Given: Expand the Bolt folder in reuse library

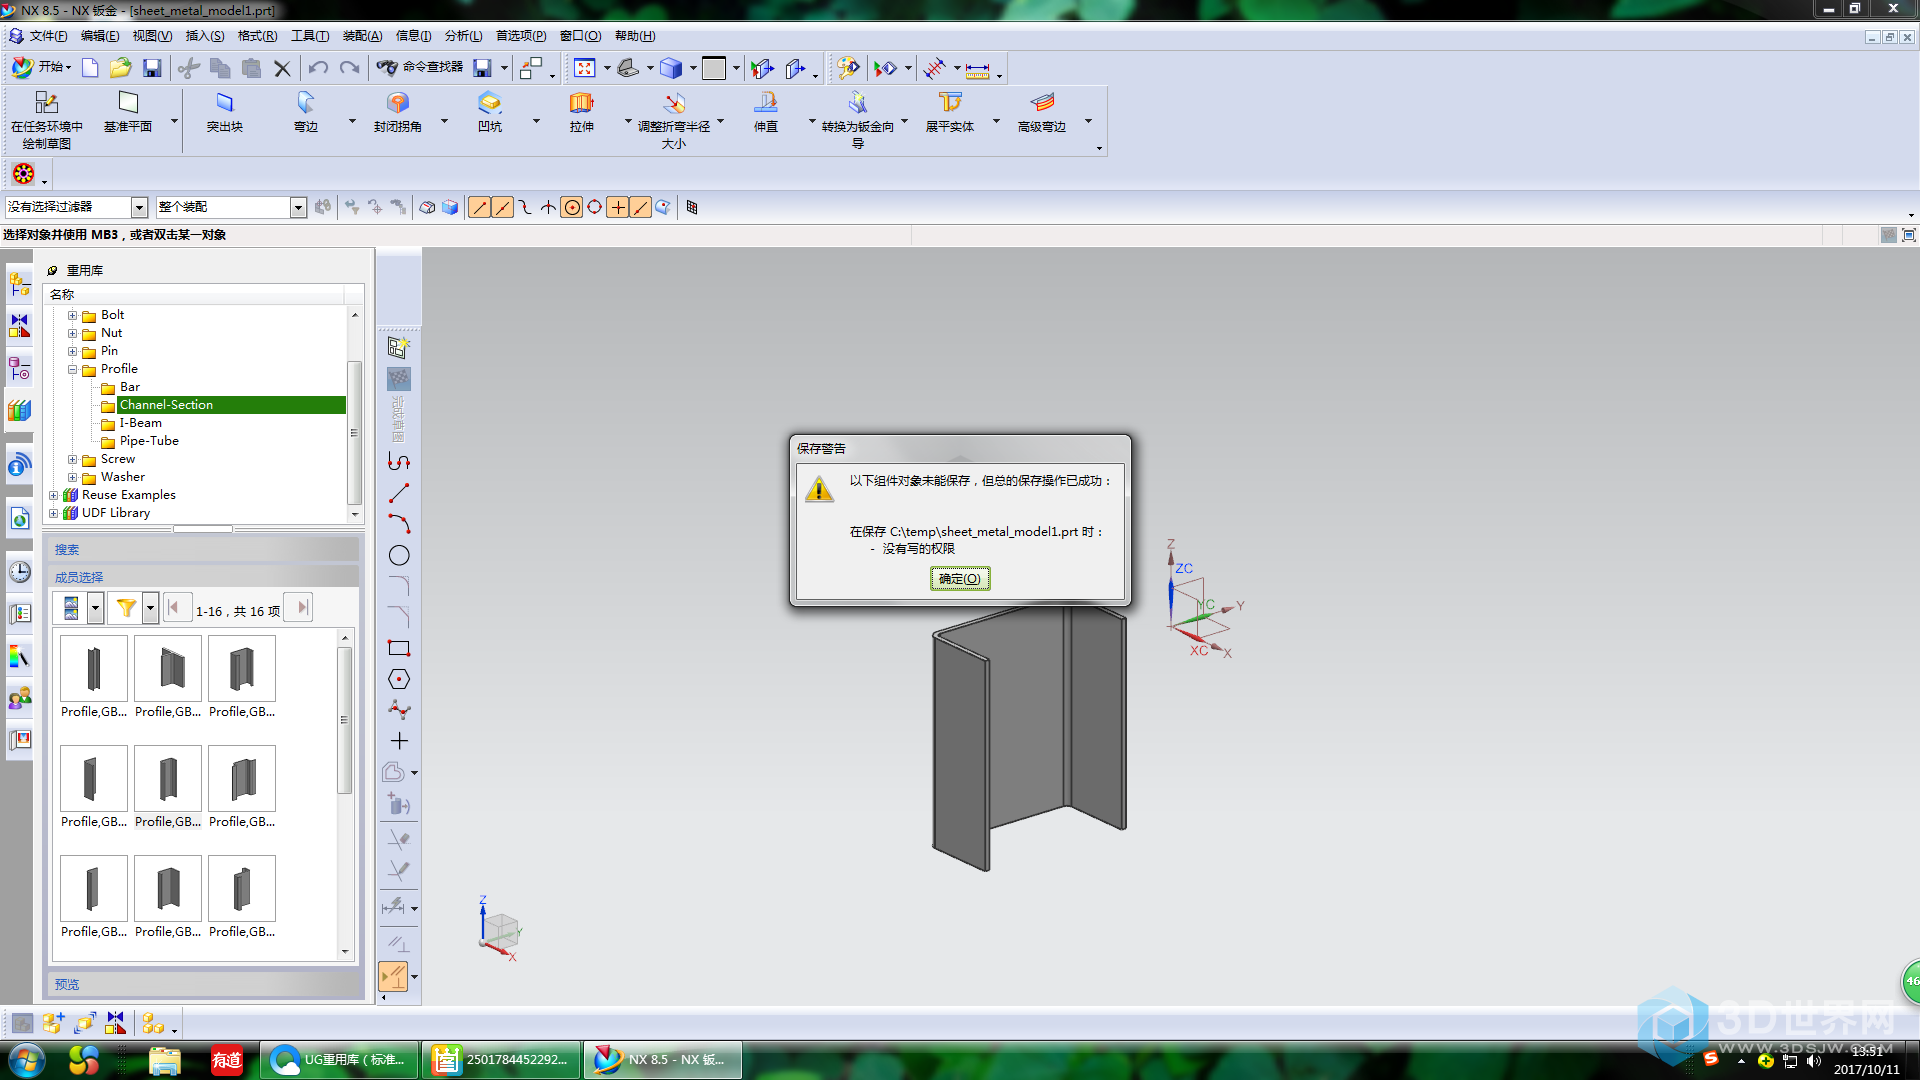Looking at the screenshot, I should click(72, 316).
